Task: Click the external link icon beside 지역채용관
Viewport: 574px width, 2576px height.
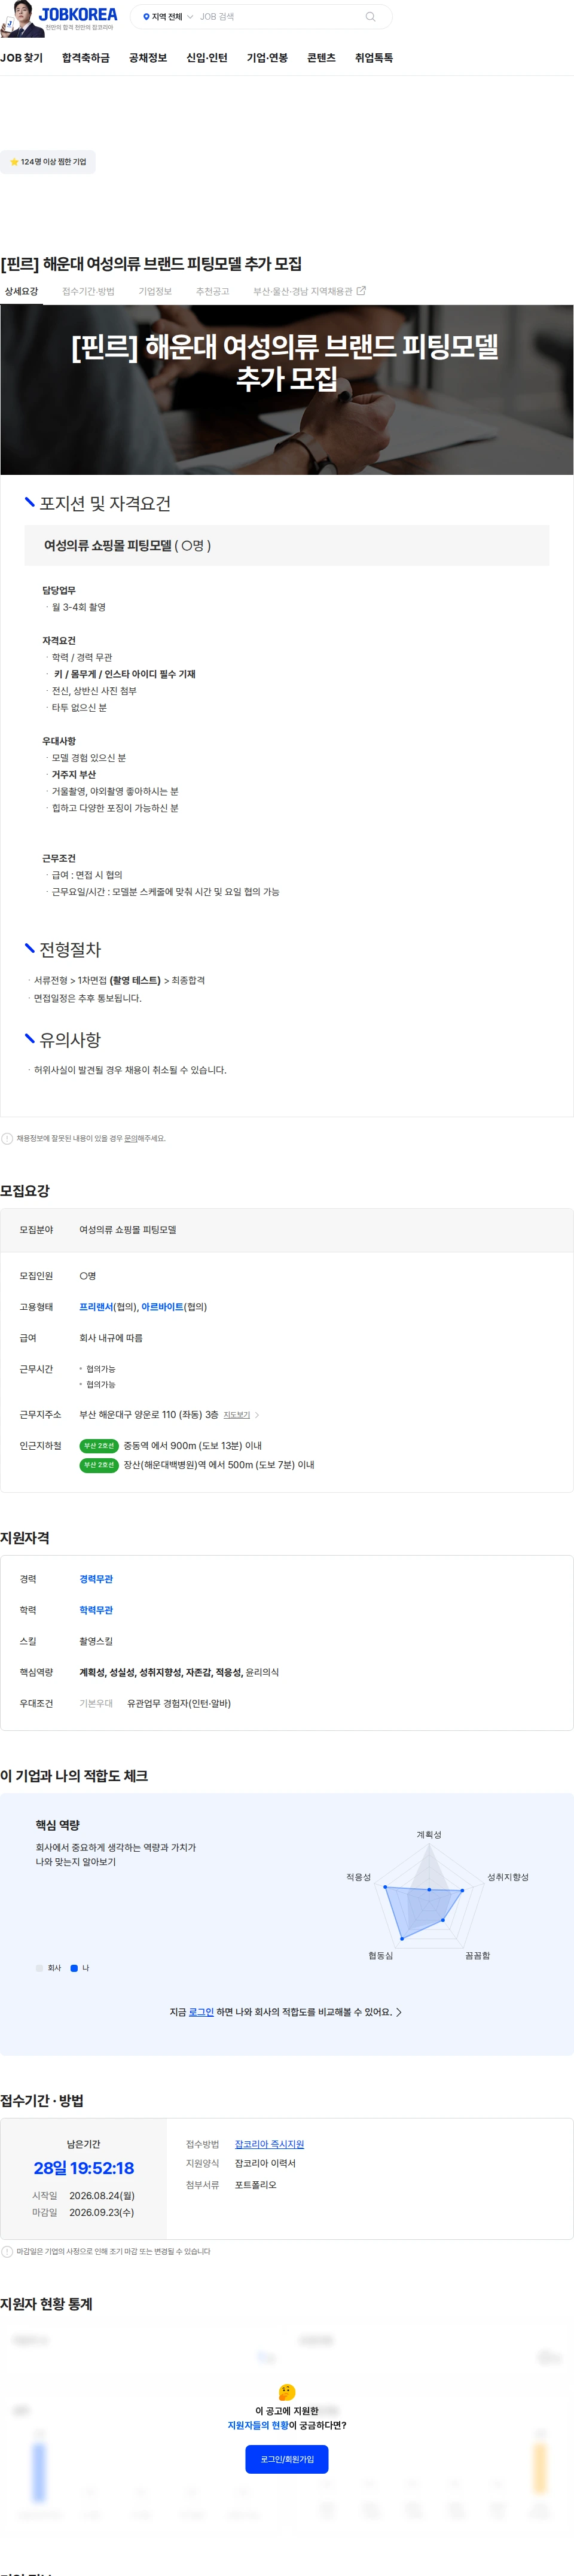Action: point(361,291)
